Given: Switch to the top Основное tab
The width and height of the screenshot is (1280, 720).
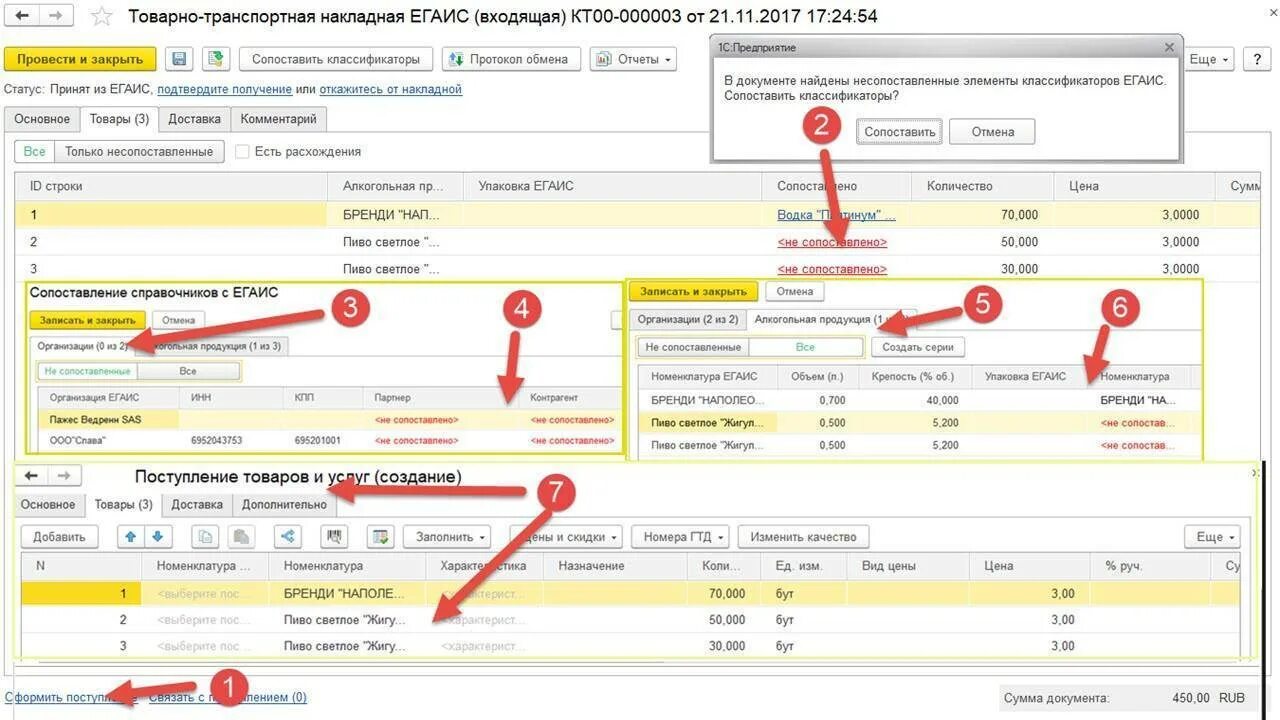Looking at the screenshot, I should pyautogui.click(x=42, y=119).
